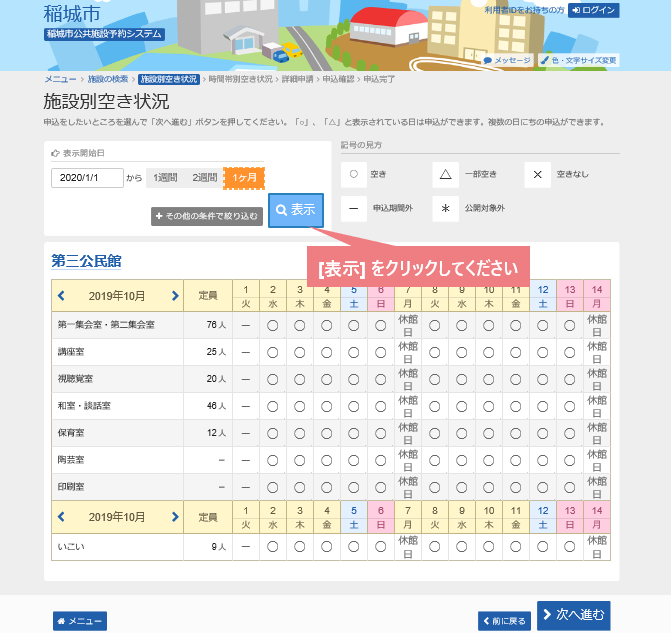Click the 表示 search button
Image resolution: width=671 pixels, height=633 pixels.
pyautogui.click(x=296, y=210)
